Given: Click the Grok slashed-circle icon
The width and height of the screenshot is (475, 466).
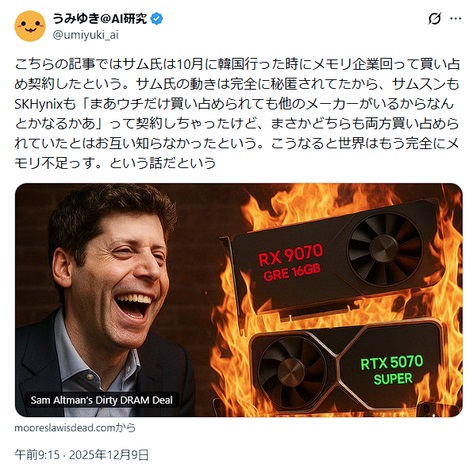Looking at the screenshot, I should 435,19.
